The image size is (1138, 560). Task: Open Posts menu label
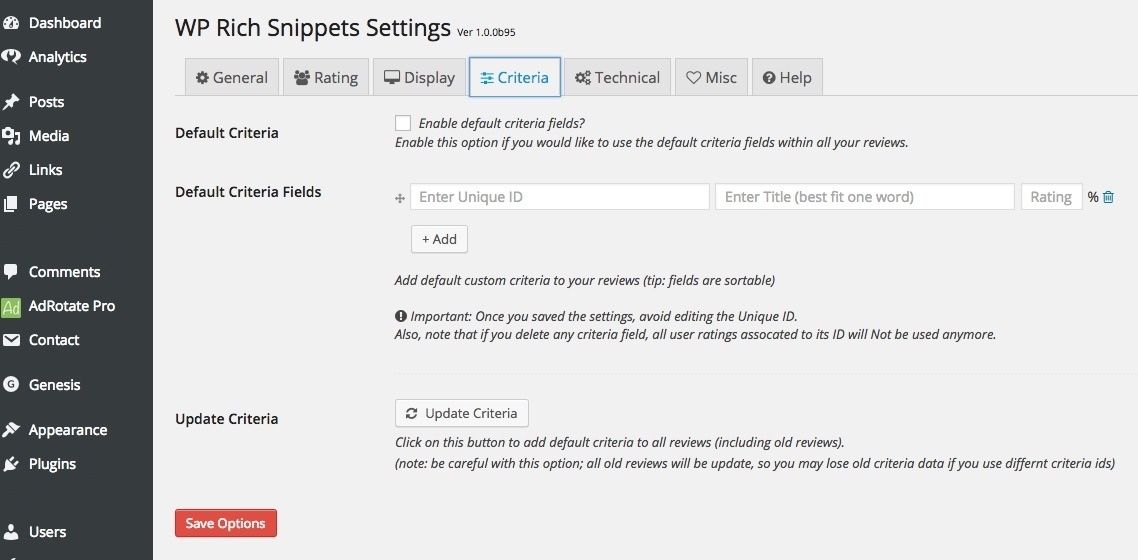[46, 102]
